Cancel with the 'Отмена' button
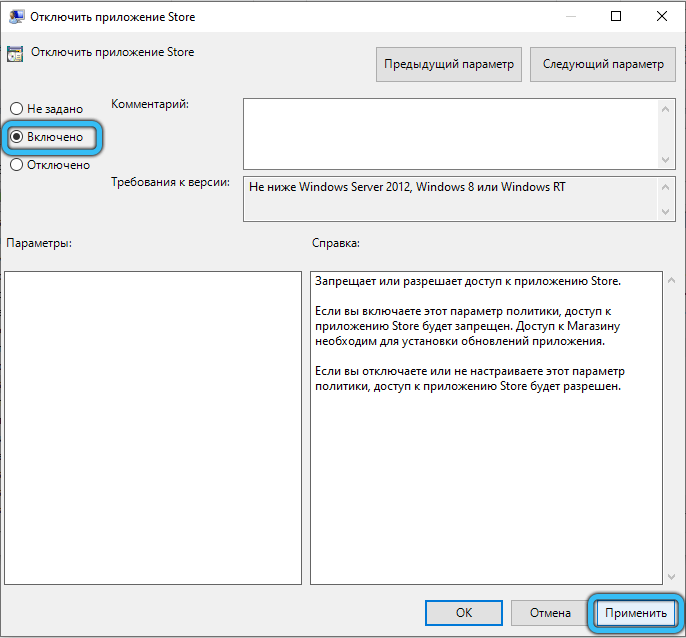Viewport: 686px width, 638px height. tap(550, 613)
